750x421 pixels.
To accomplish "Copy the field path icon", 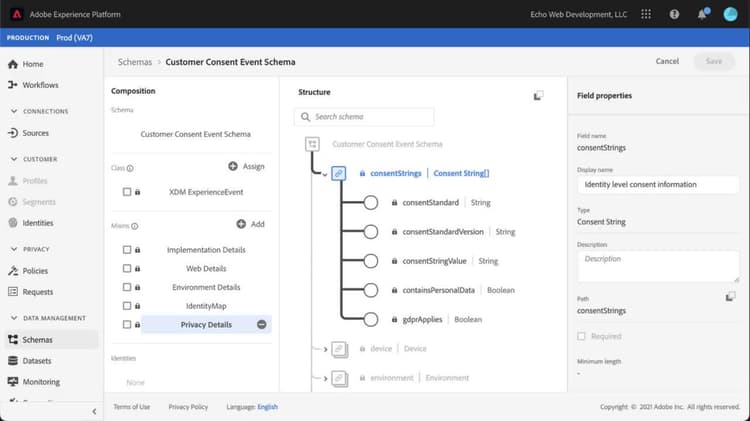I will [x=730, y=297].
